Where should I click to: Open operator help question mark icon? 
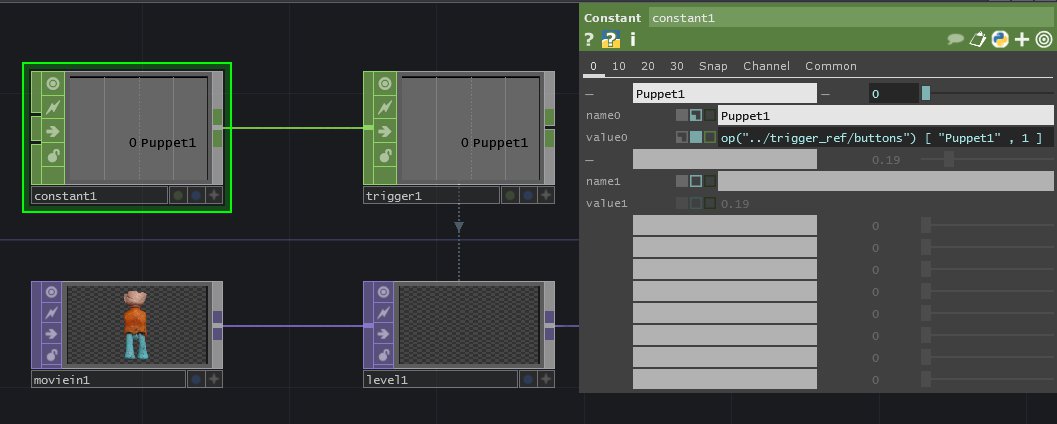pos(590,40)
